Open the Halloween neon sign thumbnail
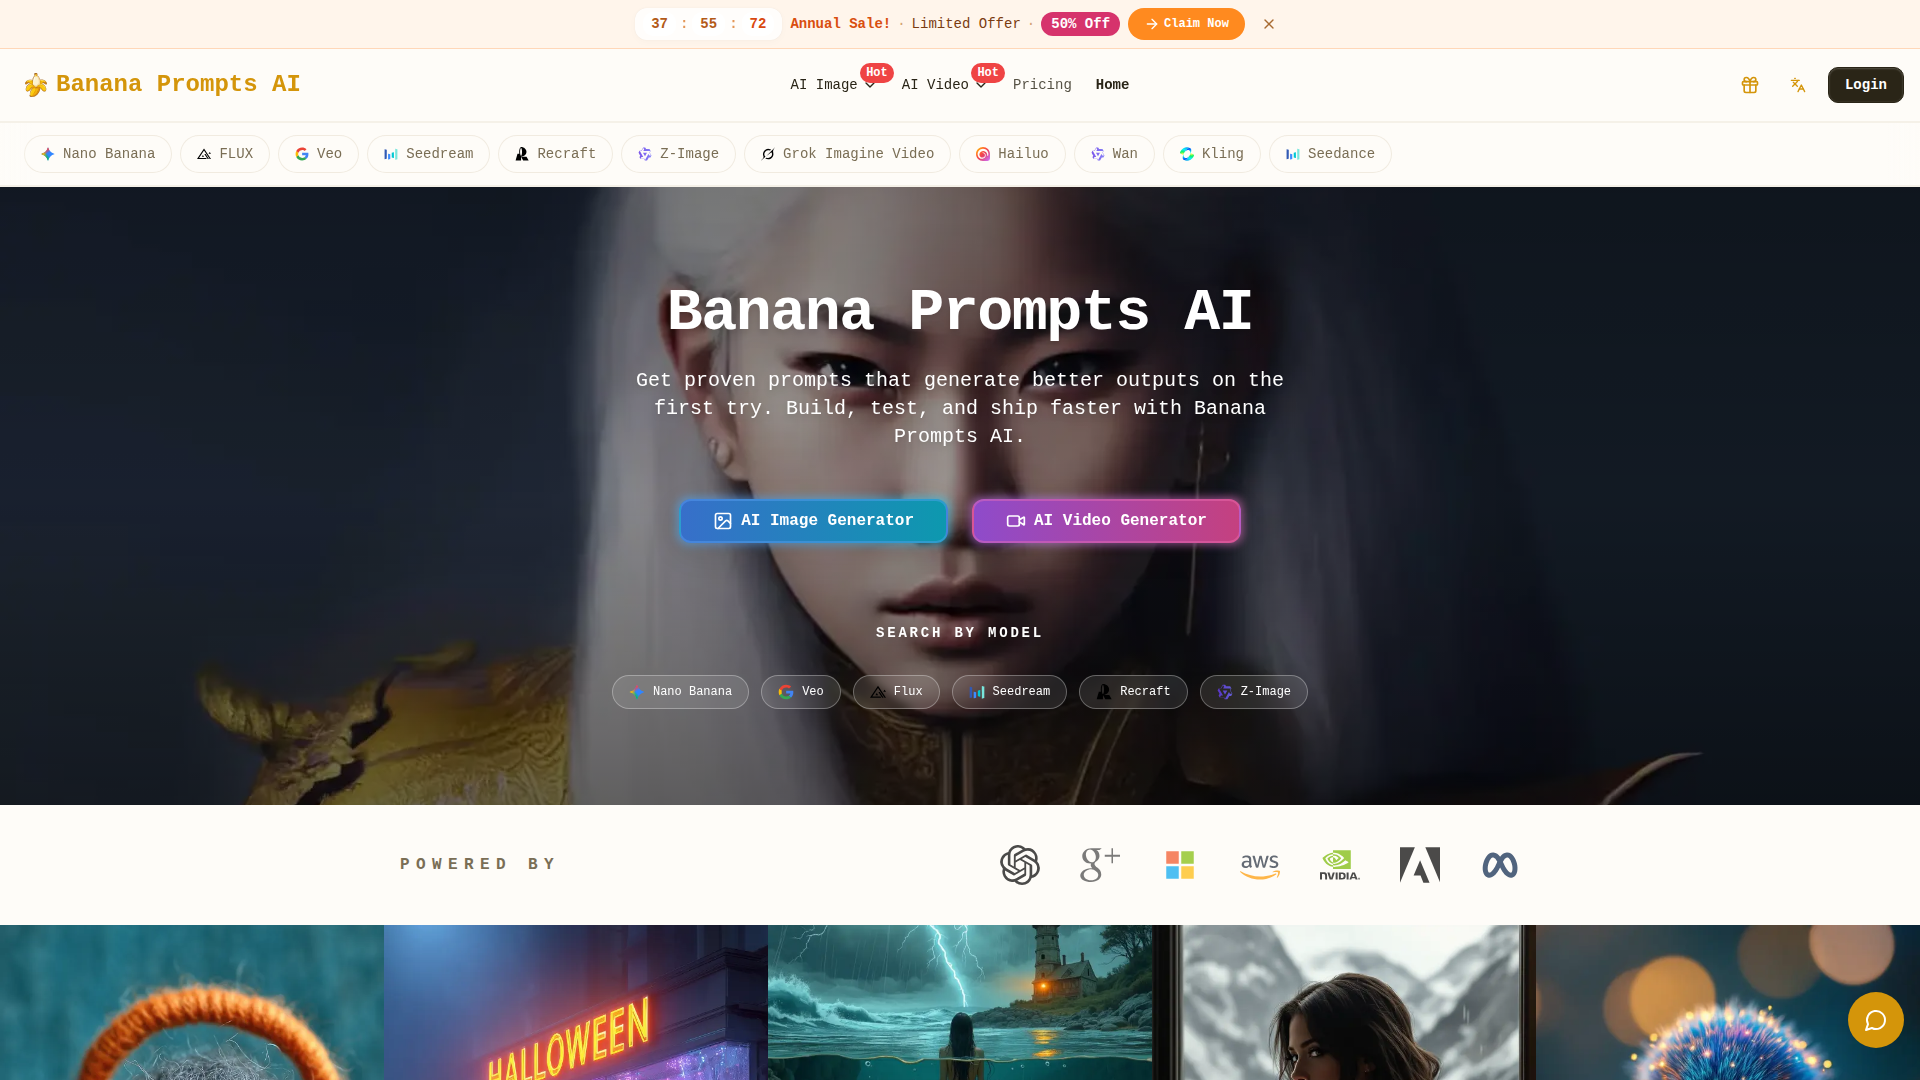This screenshot has width=1920, height=1080. (576, 1002)
